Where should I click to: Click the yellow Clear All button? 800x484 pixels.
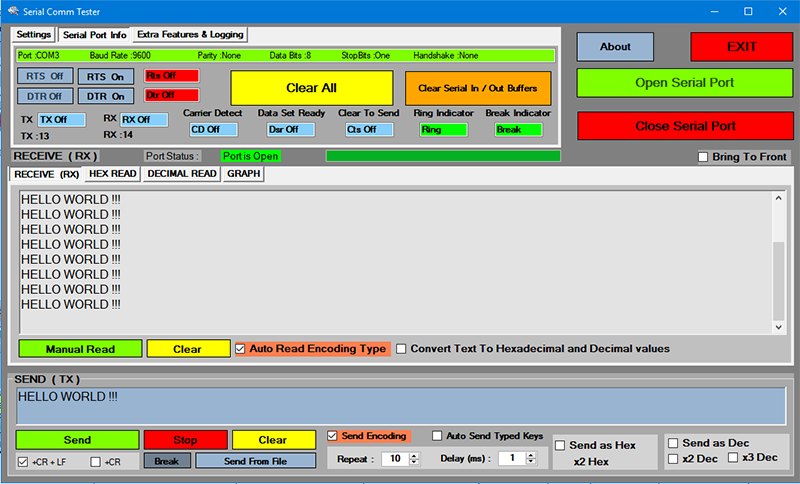pos(312,88)
